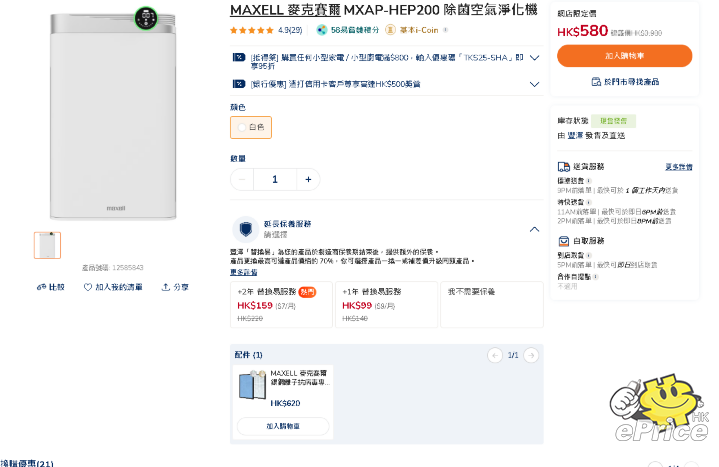The height and width of the screenshot is (467, 719).
Task: Expand the 銀行優惠 bank offer row
Action: coord(534,84)
